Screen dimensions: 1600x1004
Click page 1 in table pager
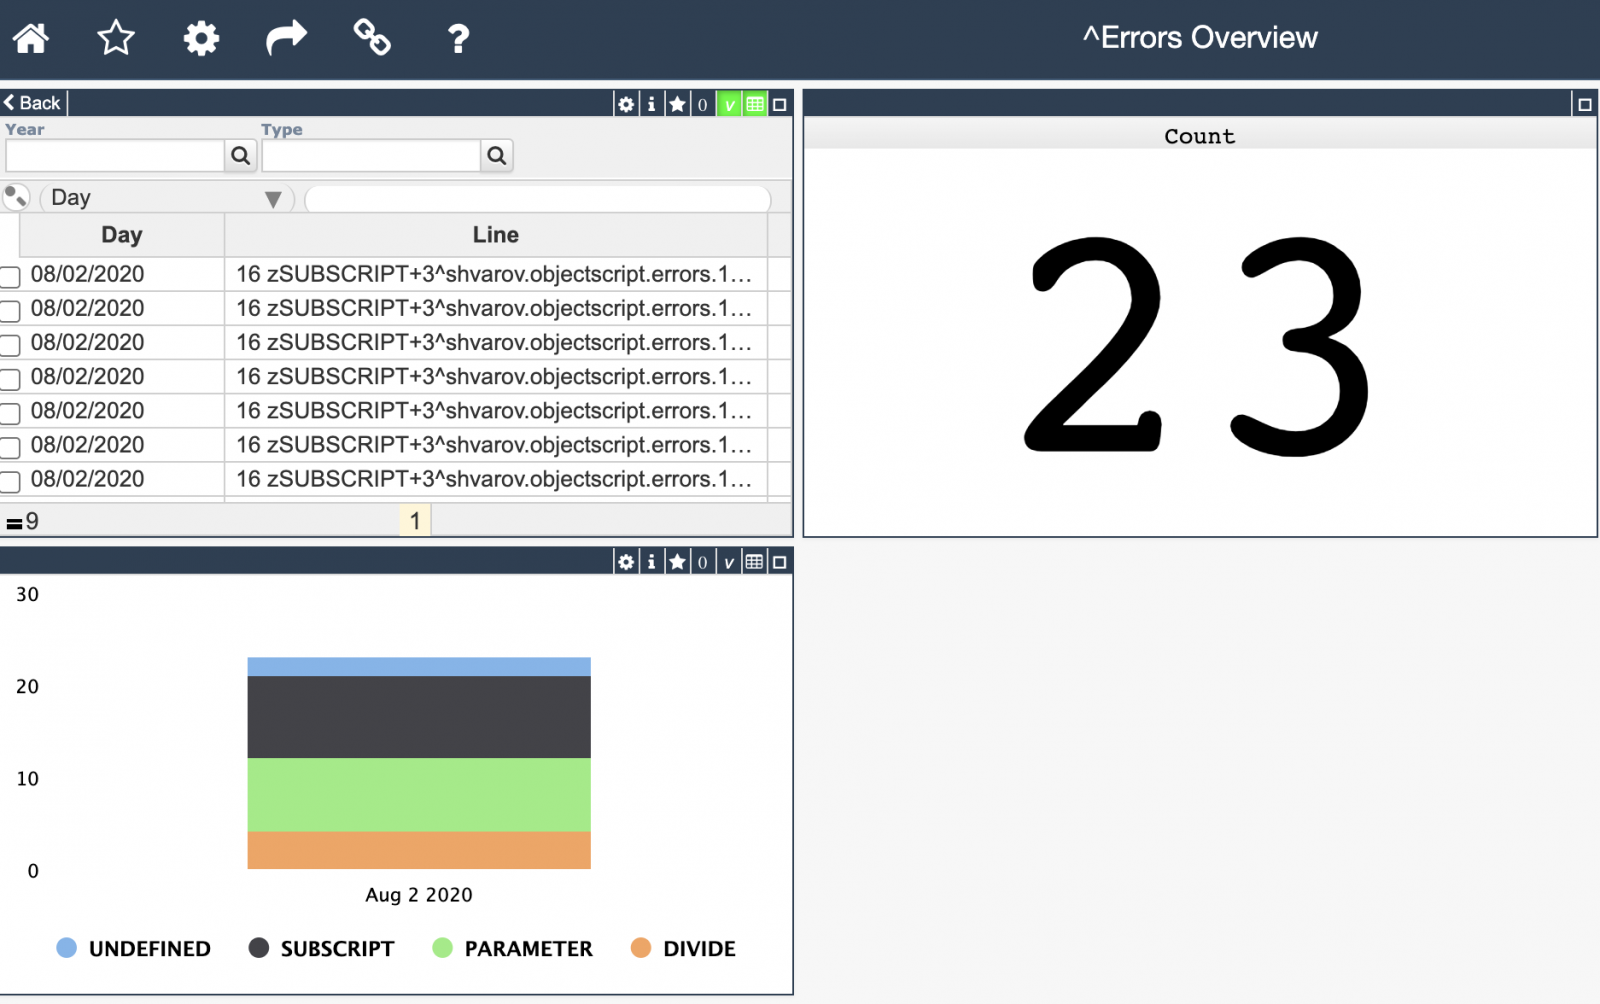[x=415, y=520]
